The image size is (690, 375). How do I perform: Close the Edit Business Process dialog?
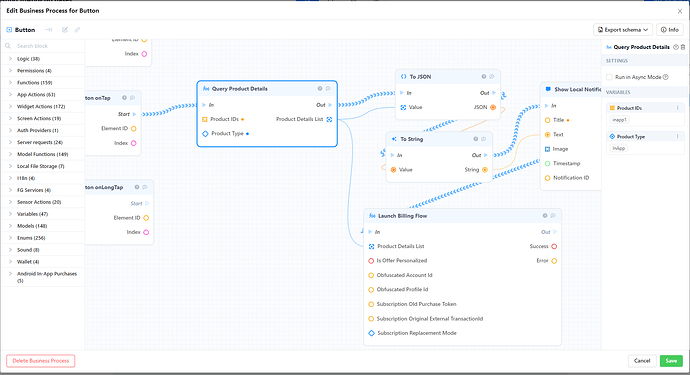click(x=680, y=11)
